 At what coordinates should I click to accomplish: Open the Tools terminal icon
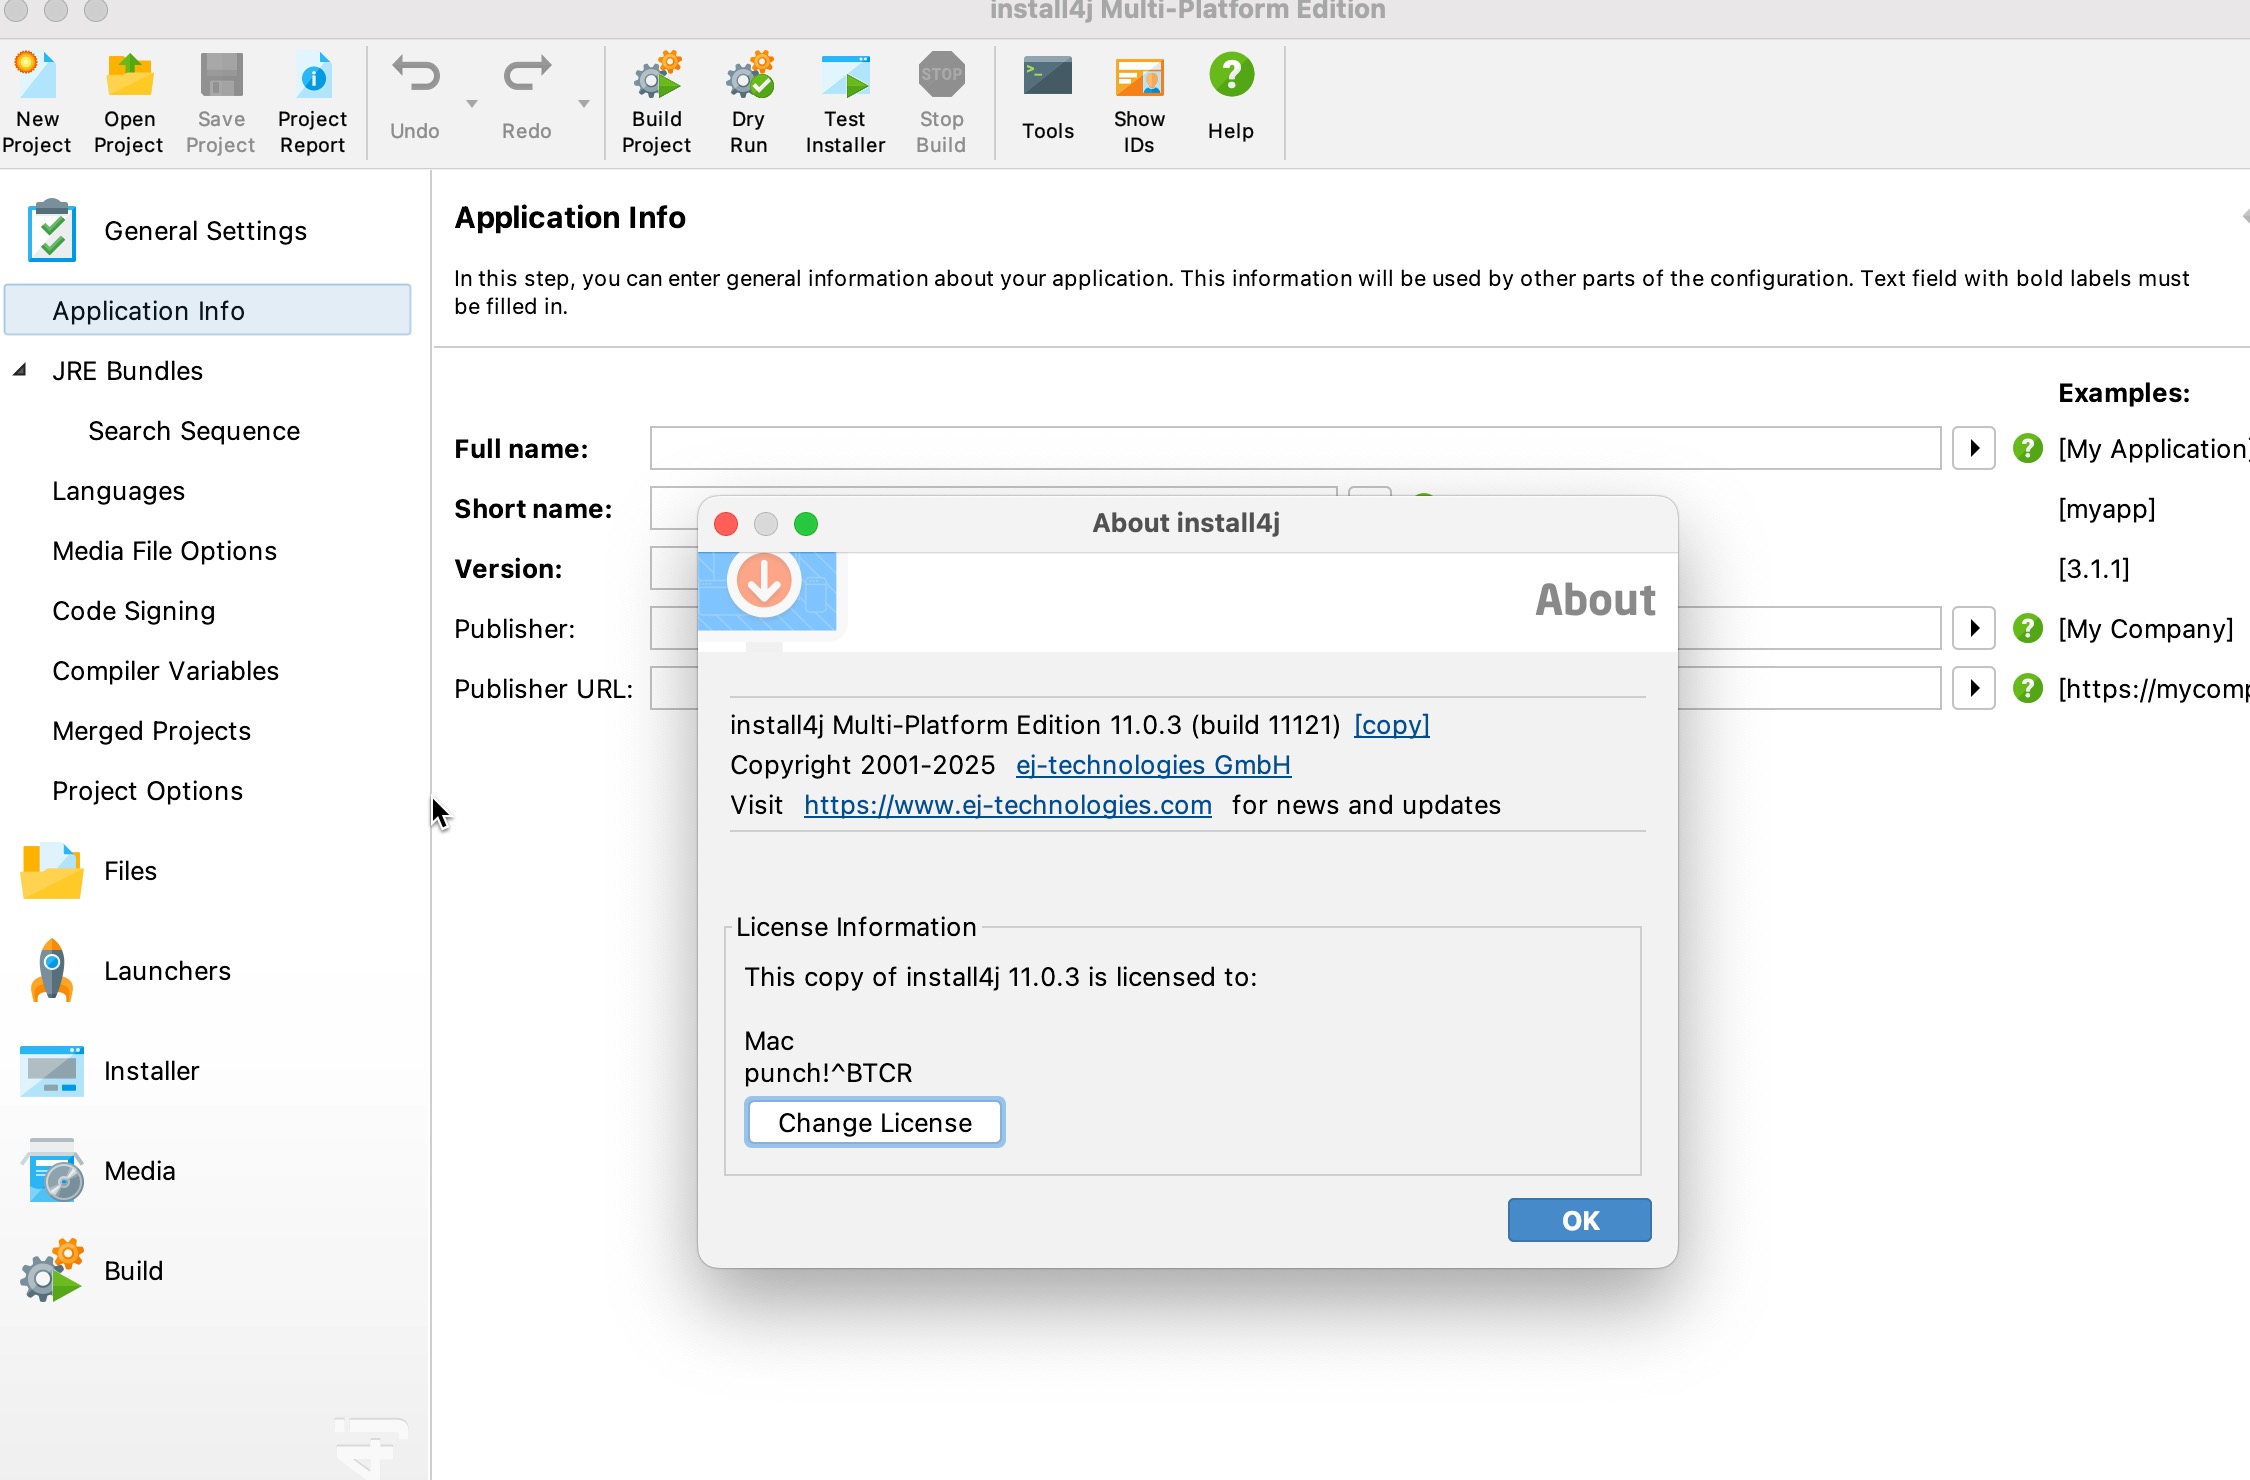(1048, 76)
